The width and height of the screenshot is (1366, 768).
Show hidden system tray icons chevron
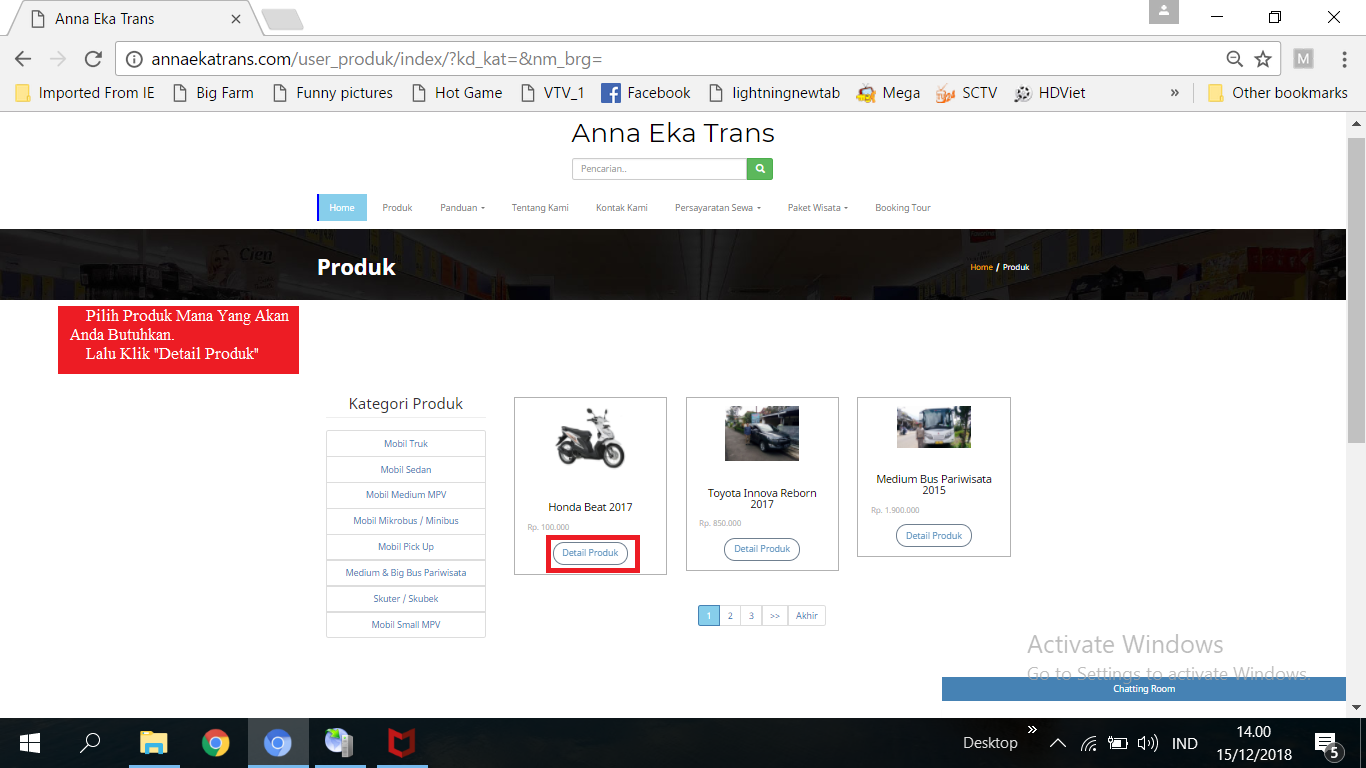1057,743
